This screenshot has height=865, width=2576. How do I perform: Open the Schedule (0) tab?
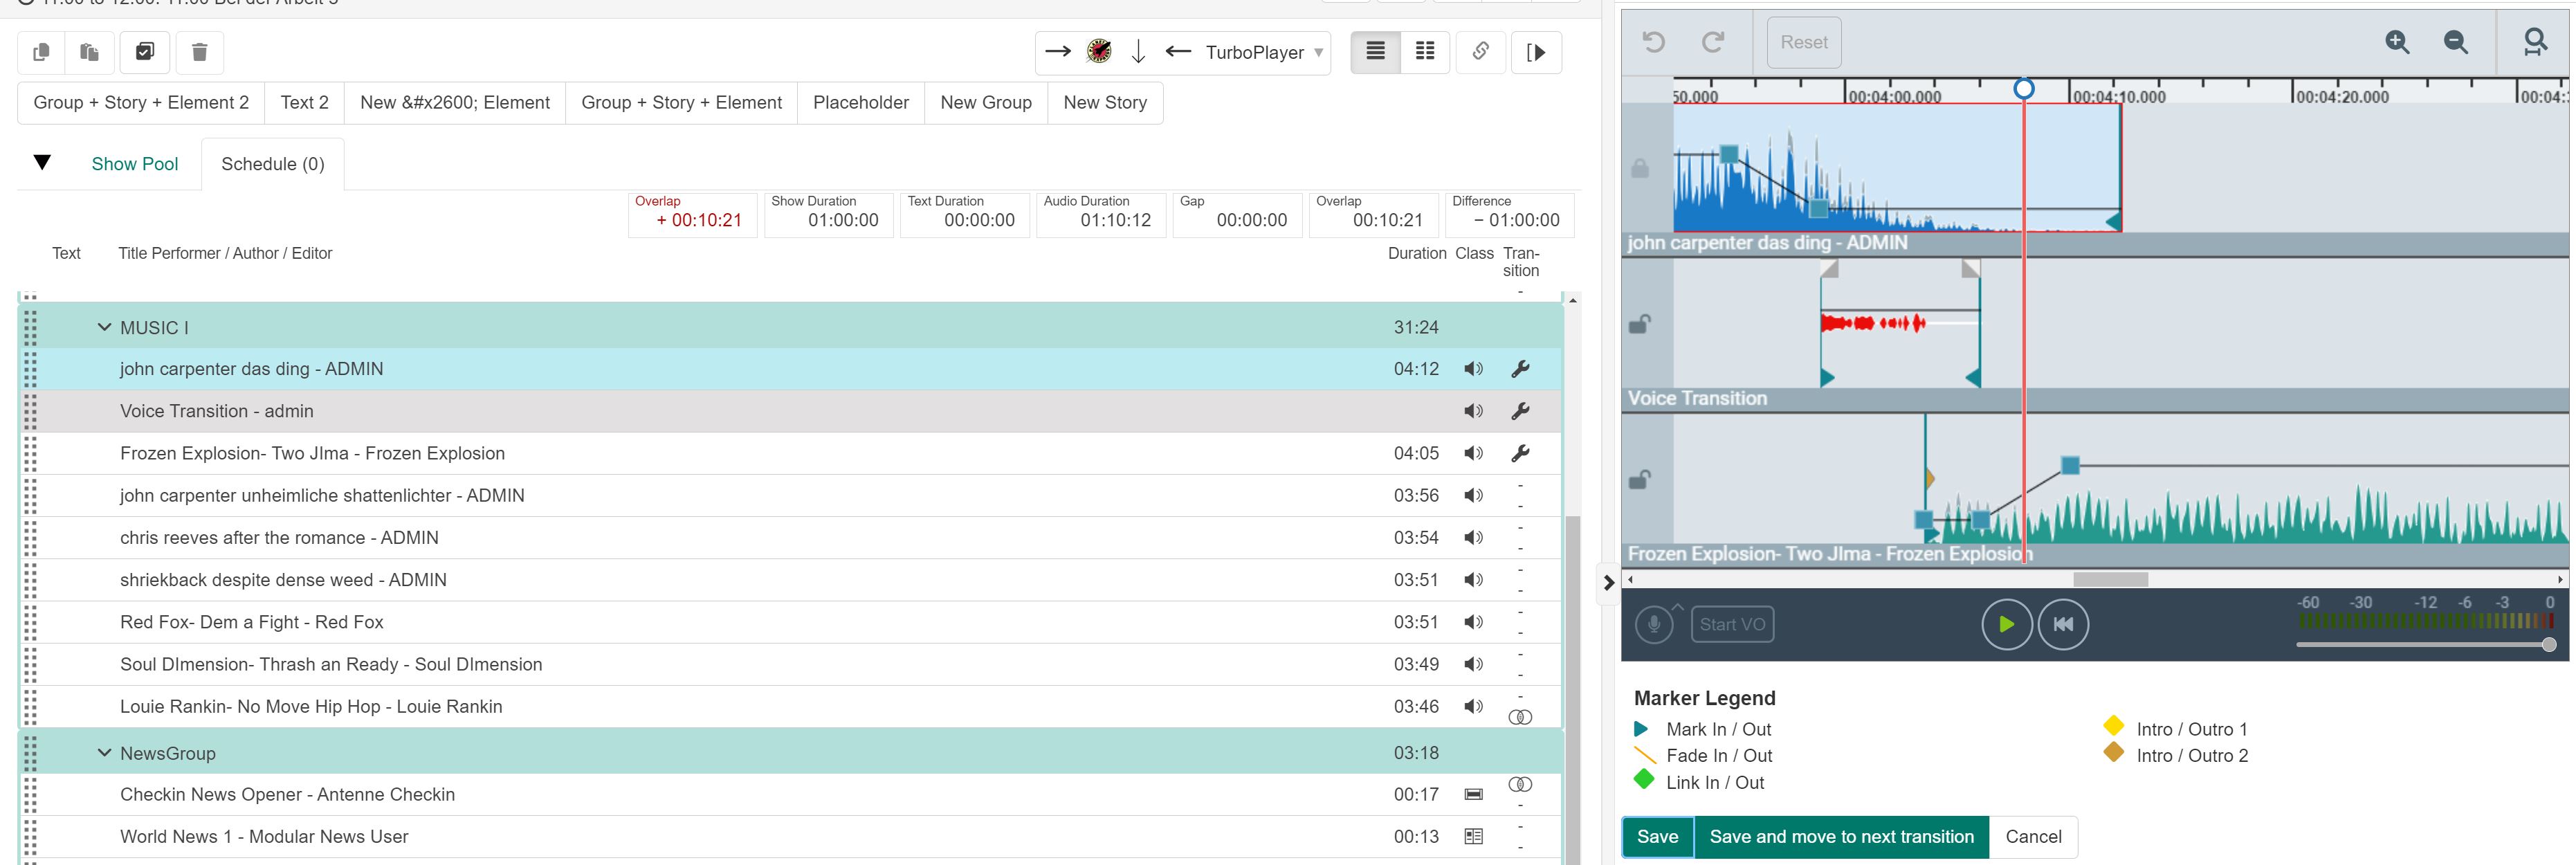273,164
